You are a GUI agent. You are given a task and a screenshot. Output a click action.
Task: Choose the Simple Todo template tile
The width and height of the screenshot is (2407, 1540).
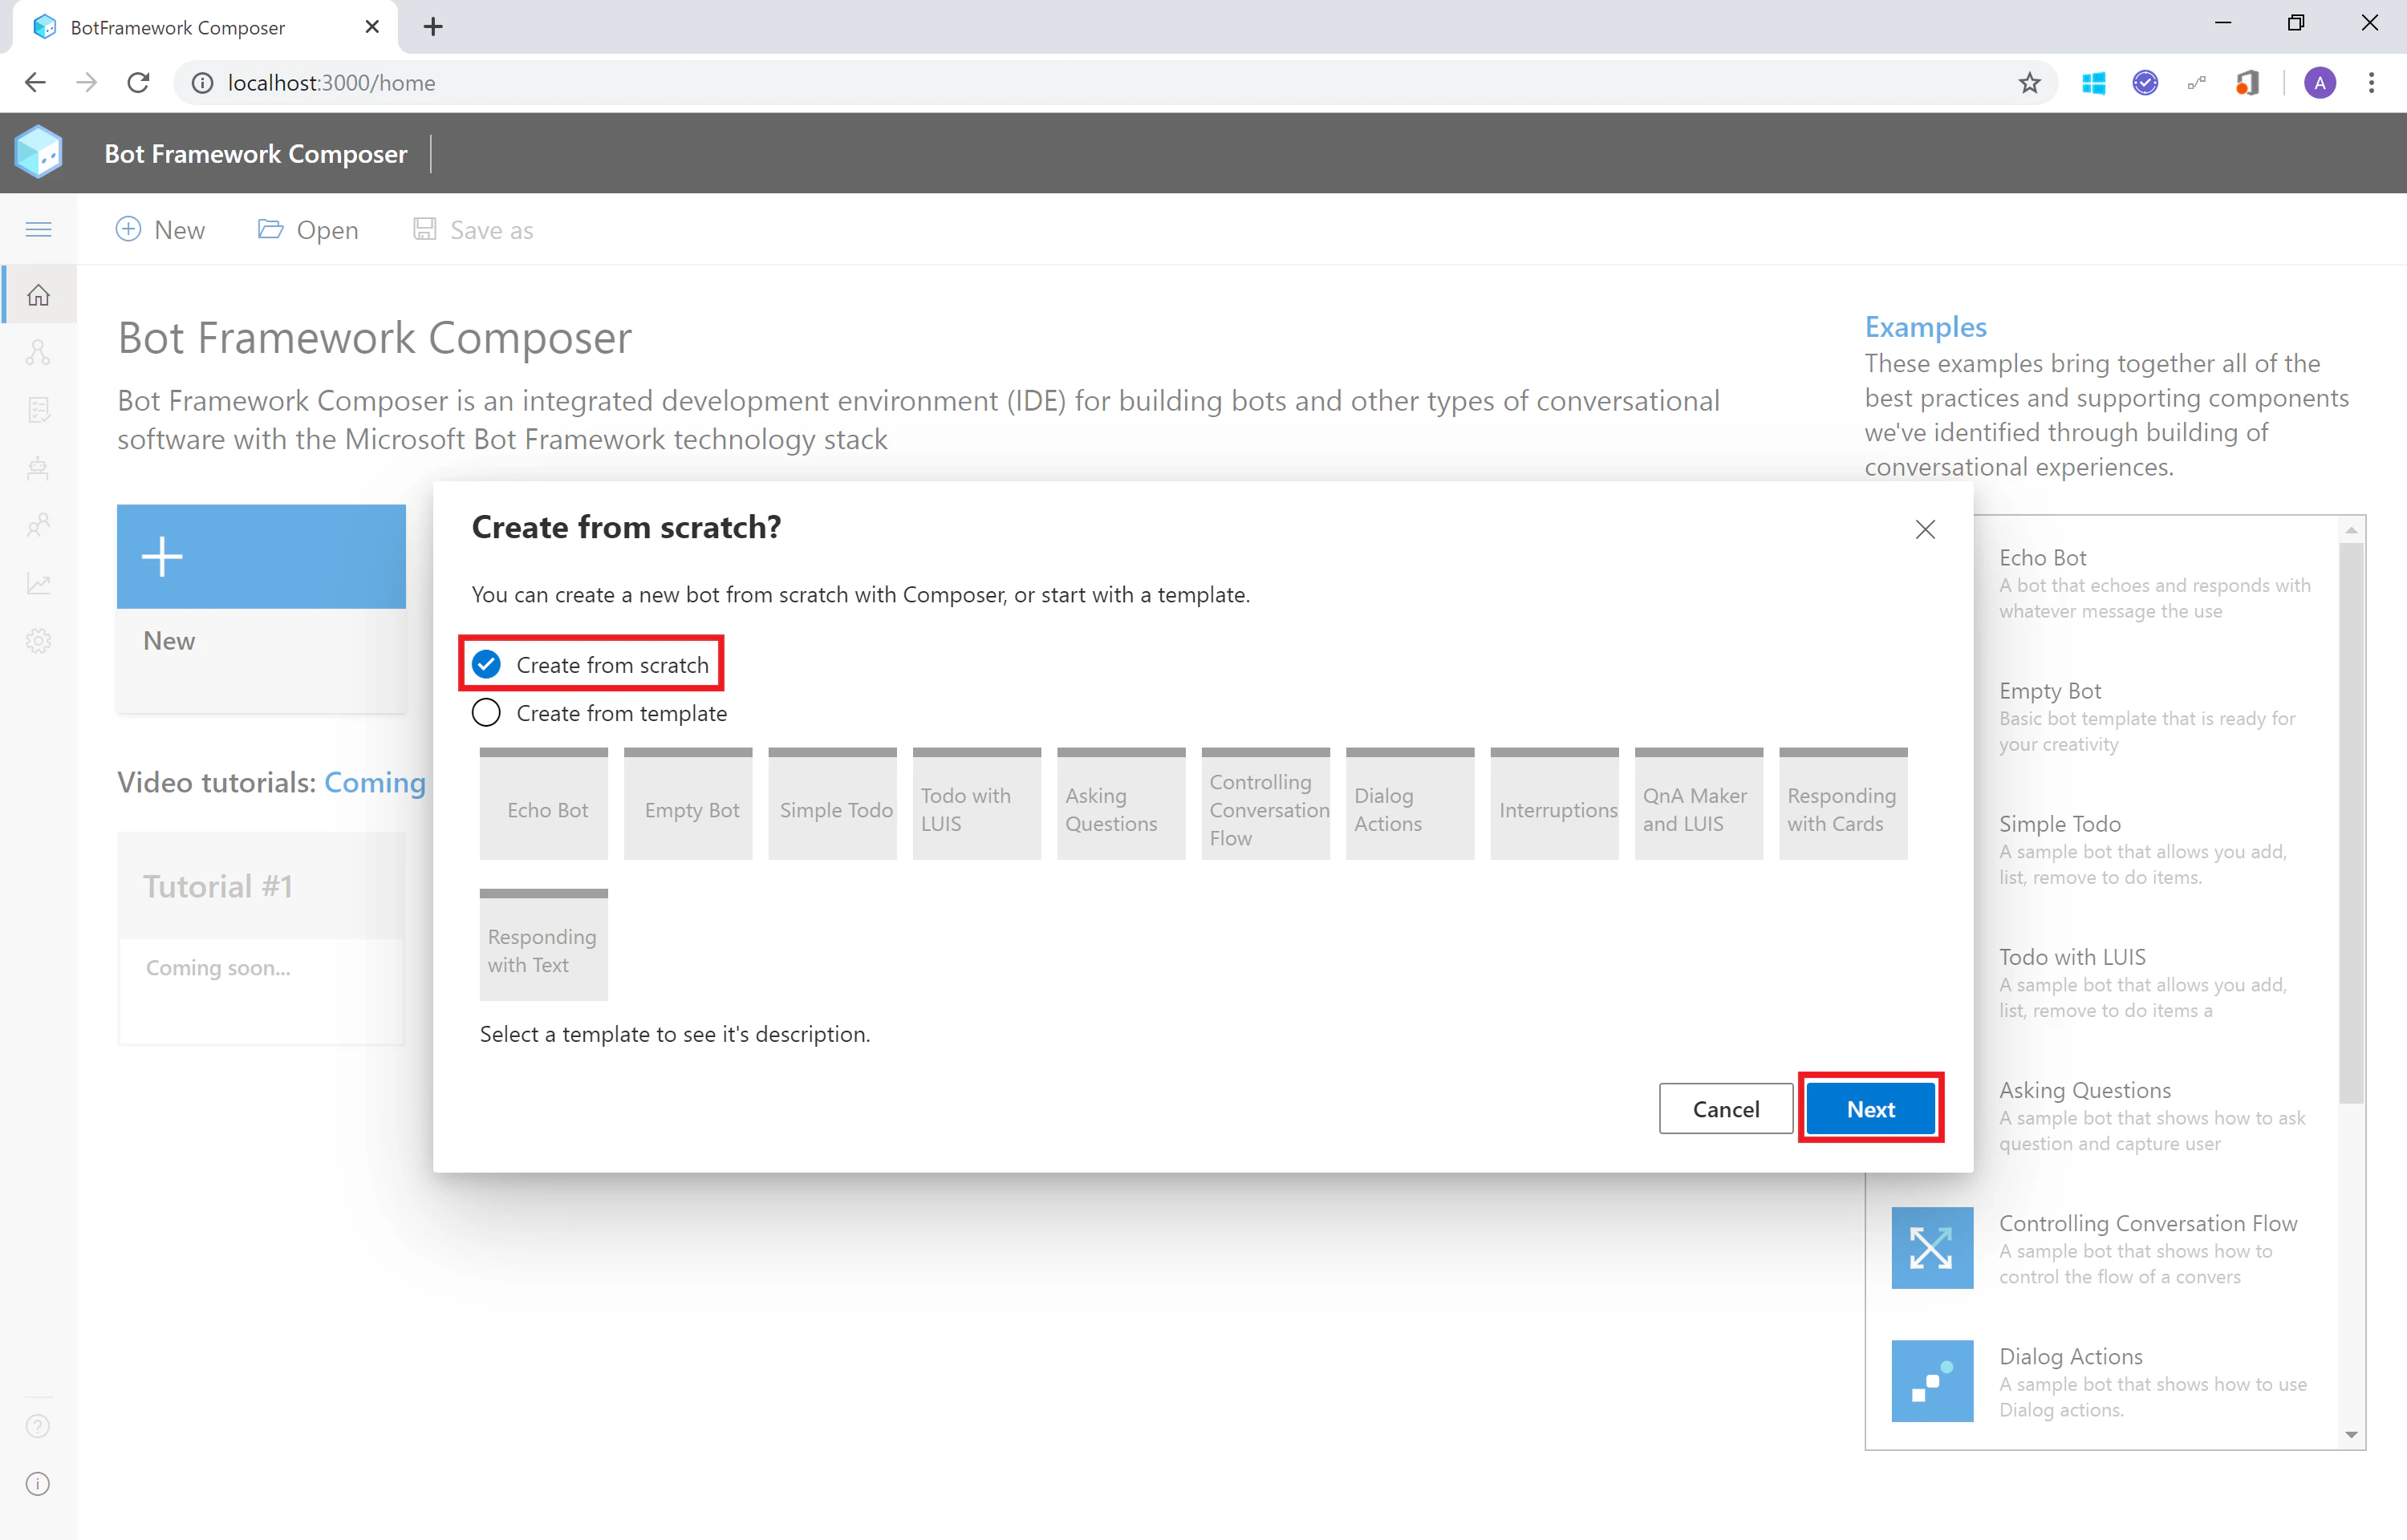(832, 804)
